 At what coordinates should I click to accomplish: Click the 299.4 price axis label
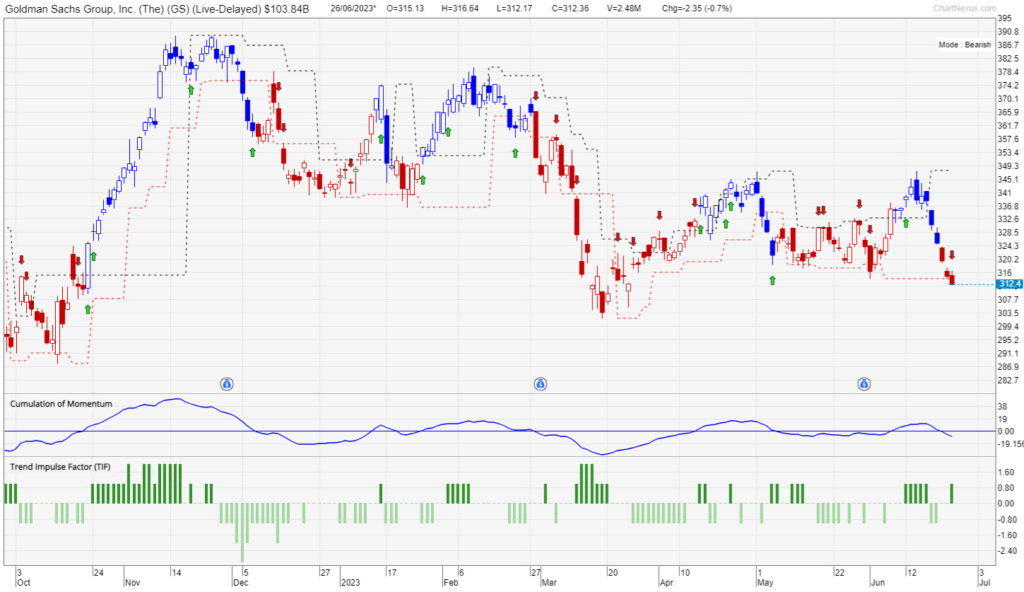(1008, 327)
